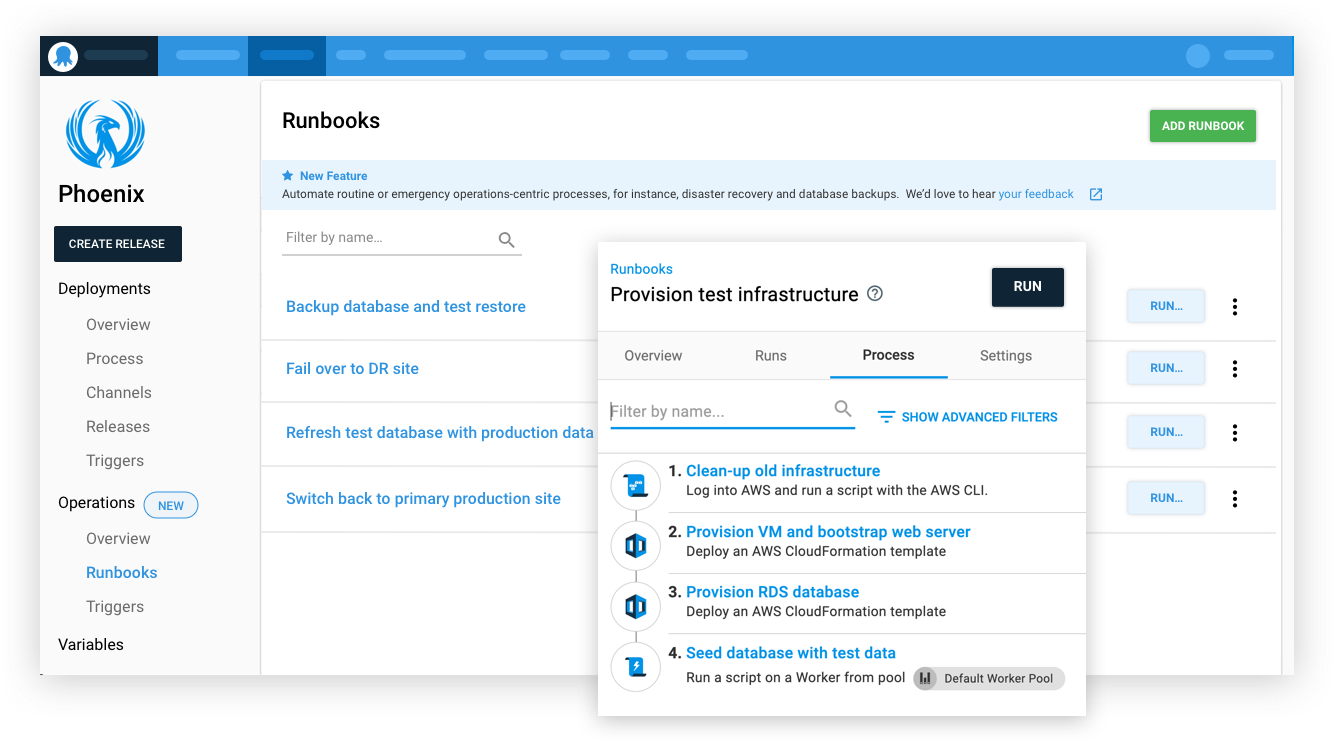
Task: Click the CloudFormation icon for Provision RDS step
Action: (636, 606)
